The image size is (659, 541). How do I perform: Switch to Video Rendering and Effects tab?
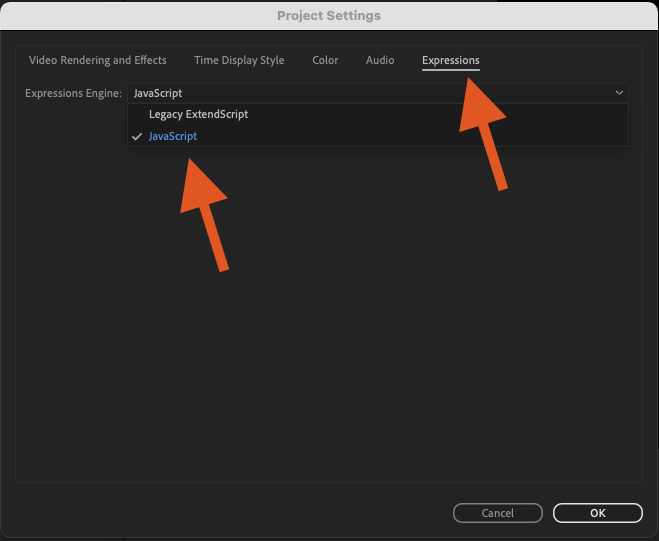pos(98,60)
